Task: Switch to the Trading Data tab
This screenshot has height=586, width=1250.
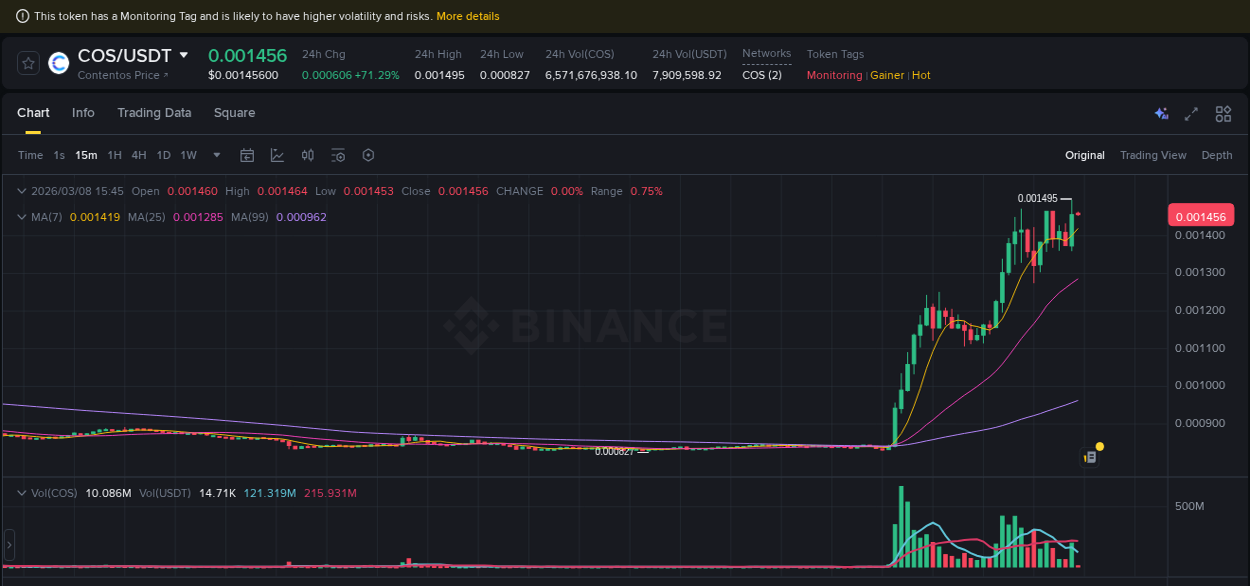Action: tap(154, 113)
